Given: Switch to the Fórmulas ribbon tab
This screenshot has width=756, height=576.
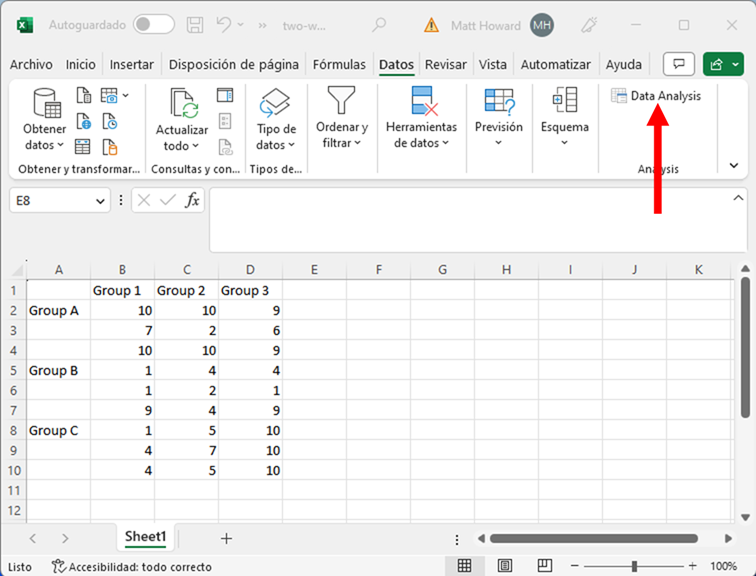Looking at the screenshot, I should (339, 64).
